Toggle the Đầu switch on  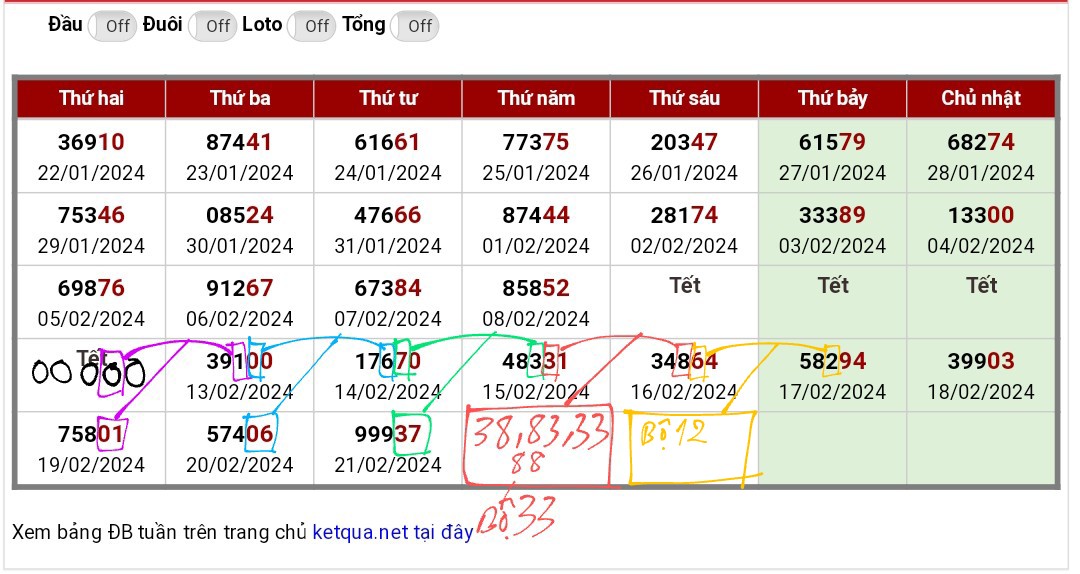[x=112, y=26]
